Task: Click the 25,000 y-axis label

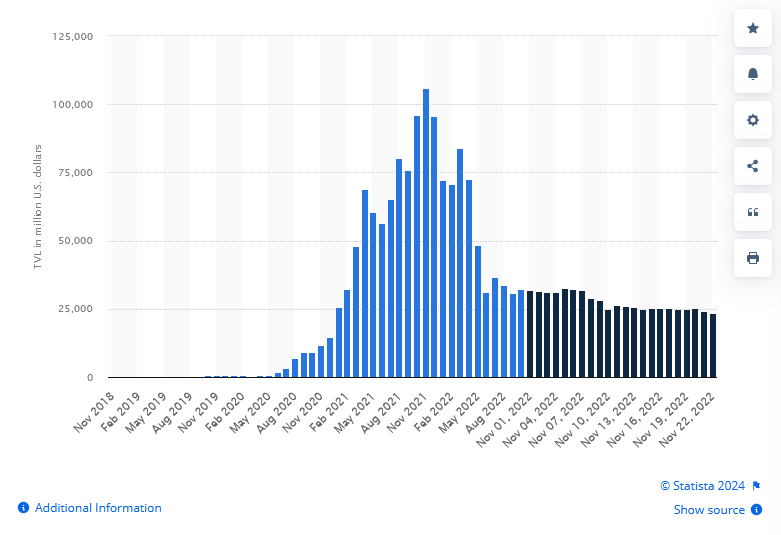Action: click(75, 309)
